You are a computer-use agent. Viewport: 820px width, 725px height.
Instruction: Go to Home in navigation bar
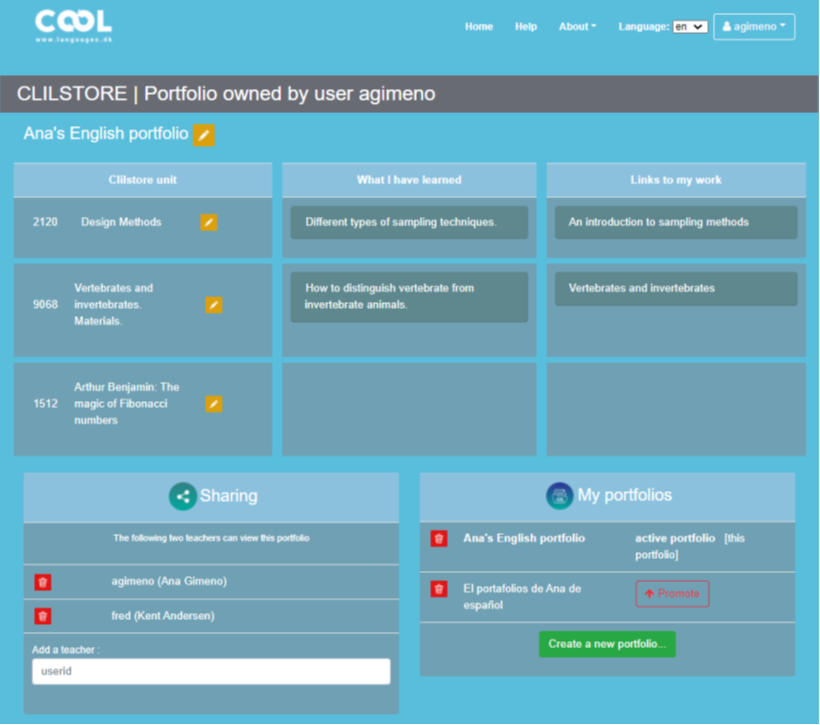click(479, 27)
